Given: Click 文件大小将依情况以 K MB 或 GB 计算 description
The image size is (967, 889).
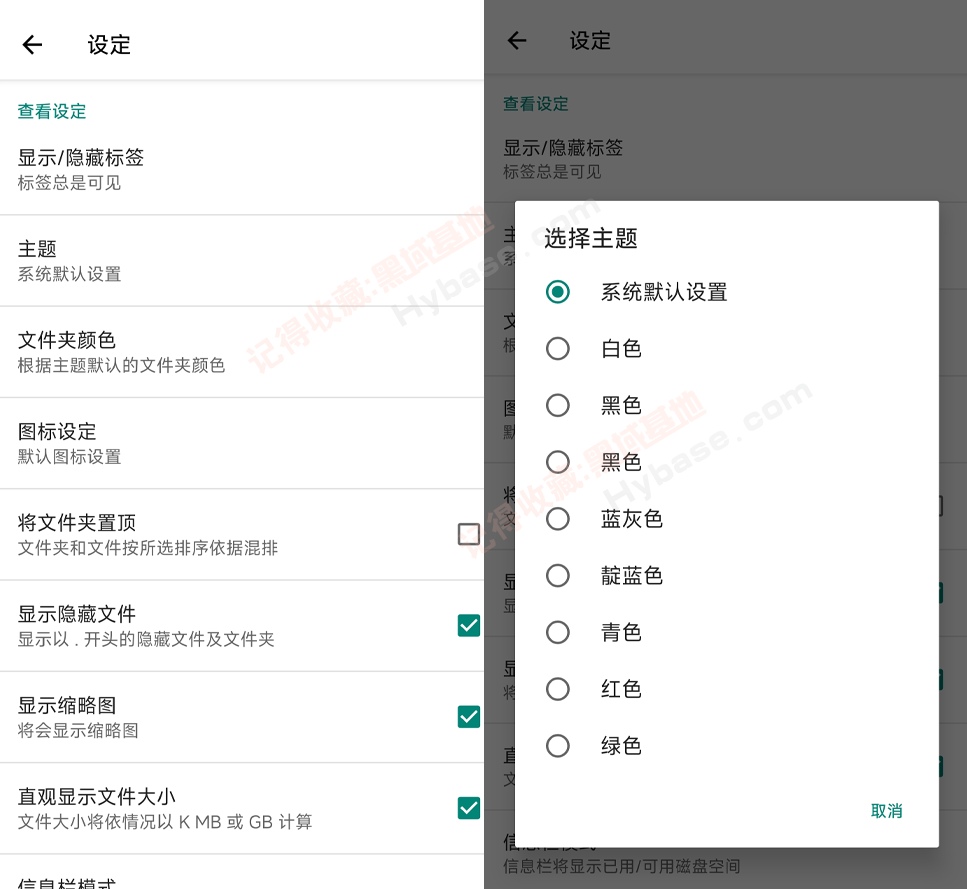Looking at the screenshot, I should click(165, 822).
